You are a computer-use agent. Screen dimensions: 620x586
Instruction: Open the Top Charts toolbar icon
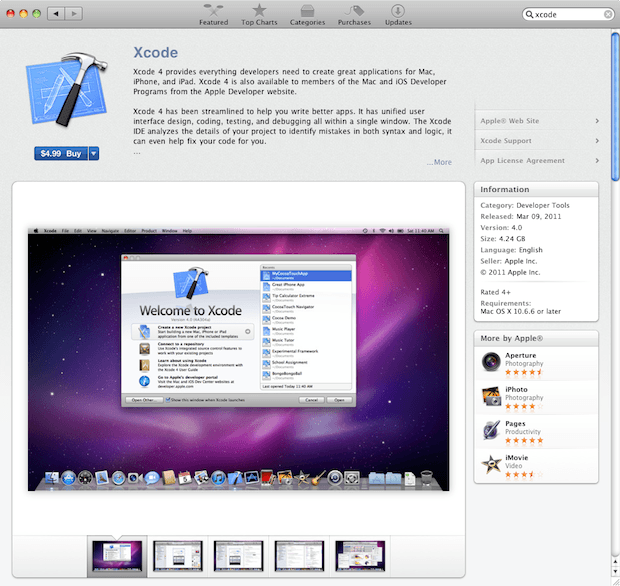[260, 11]
